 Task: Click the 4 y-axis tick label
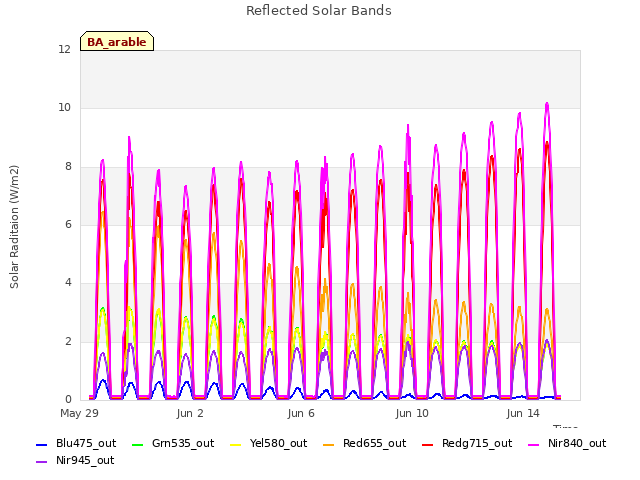(68, 282)
